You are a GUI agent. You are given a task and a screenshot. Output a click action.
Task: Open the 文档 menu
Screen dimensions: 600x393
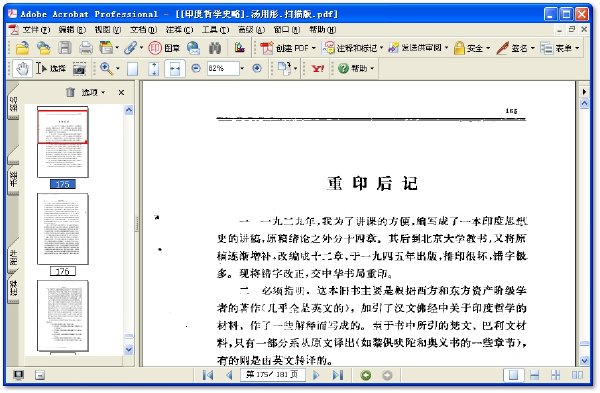143,29
